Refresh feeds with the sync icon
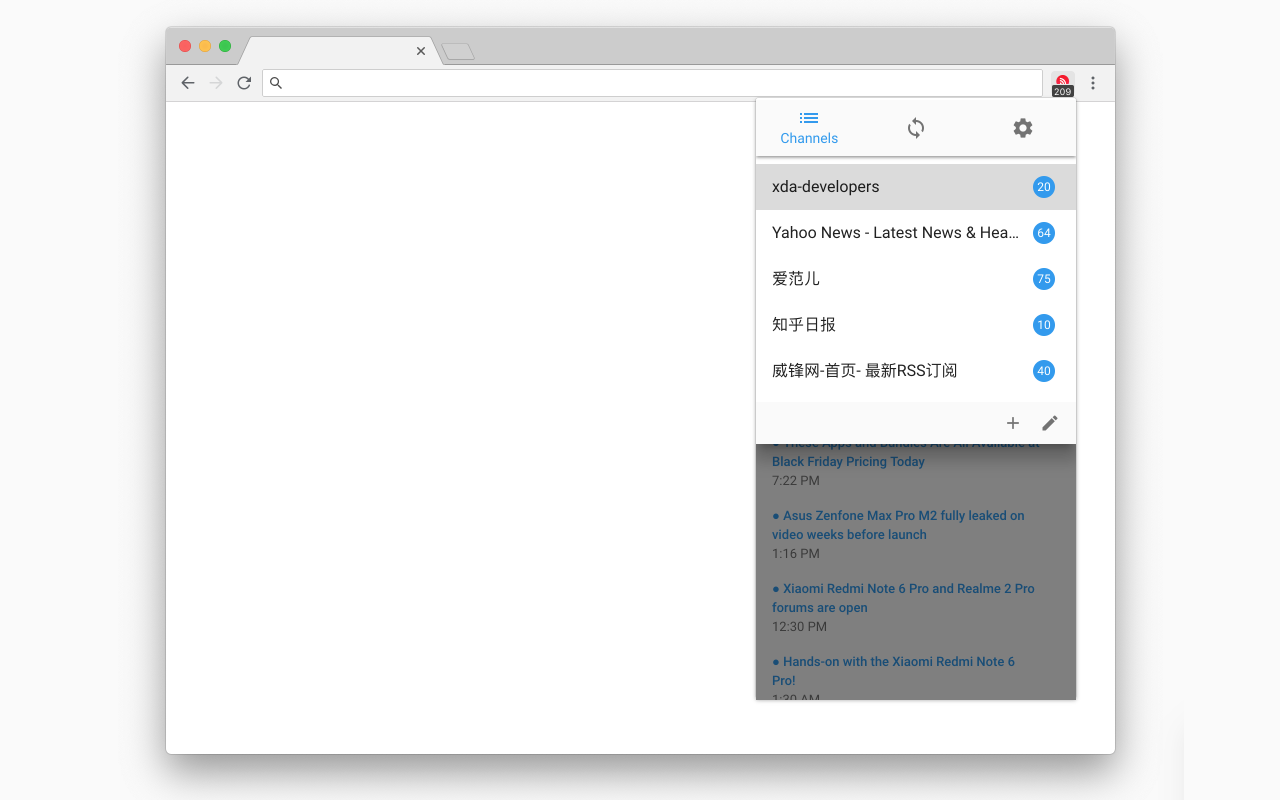The image size is (1280, 800). click(x=916, y=128)
